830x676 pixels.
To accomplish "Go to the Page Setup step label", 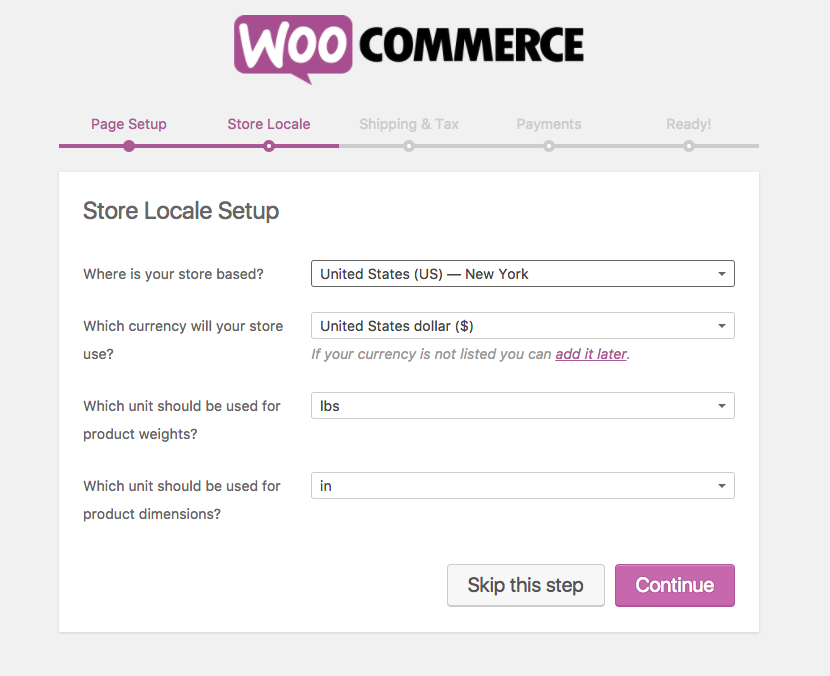I will coord(129,124).
